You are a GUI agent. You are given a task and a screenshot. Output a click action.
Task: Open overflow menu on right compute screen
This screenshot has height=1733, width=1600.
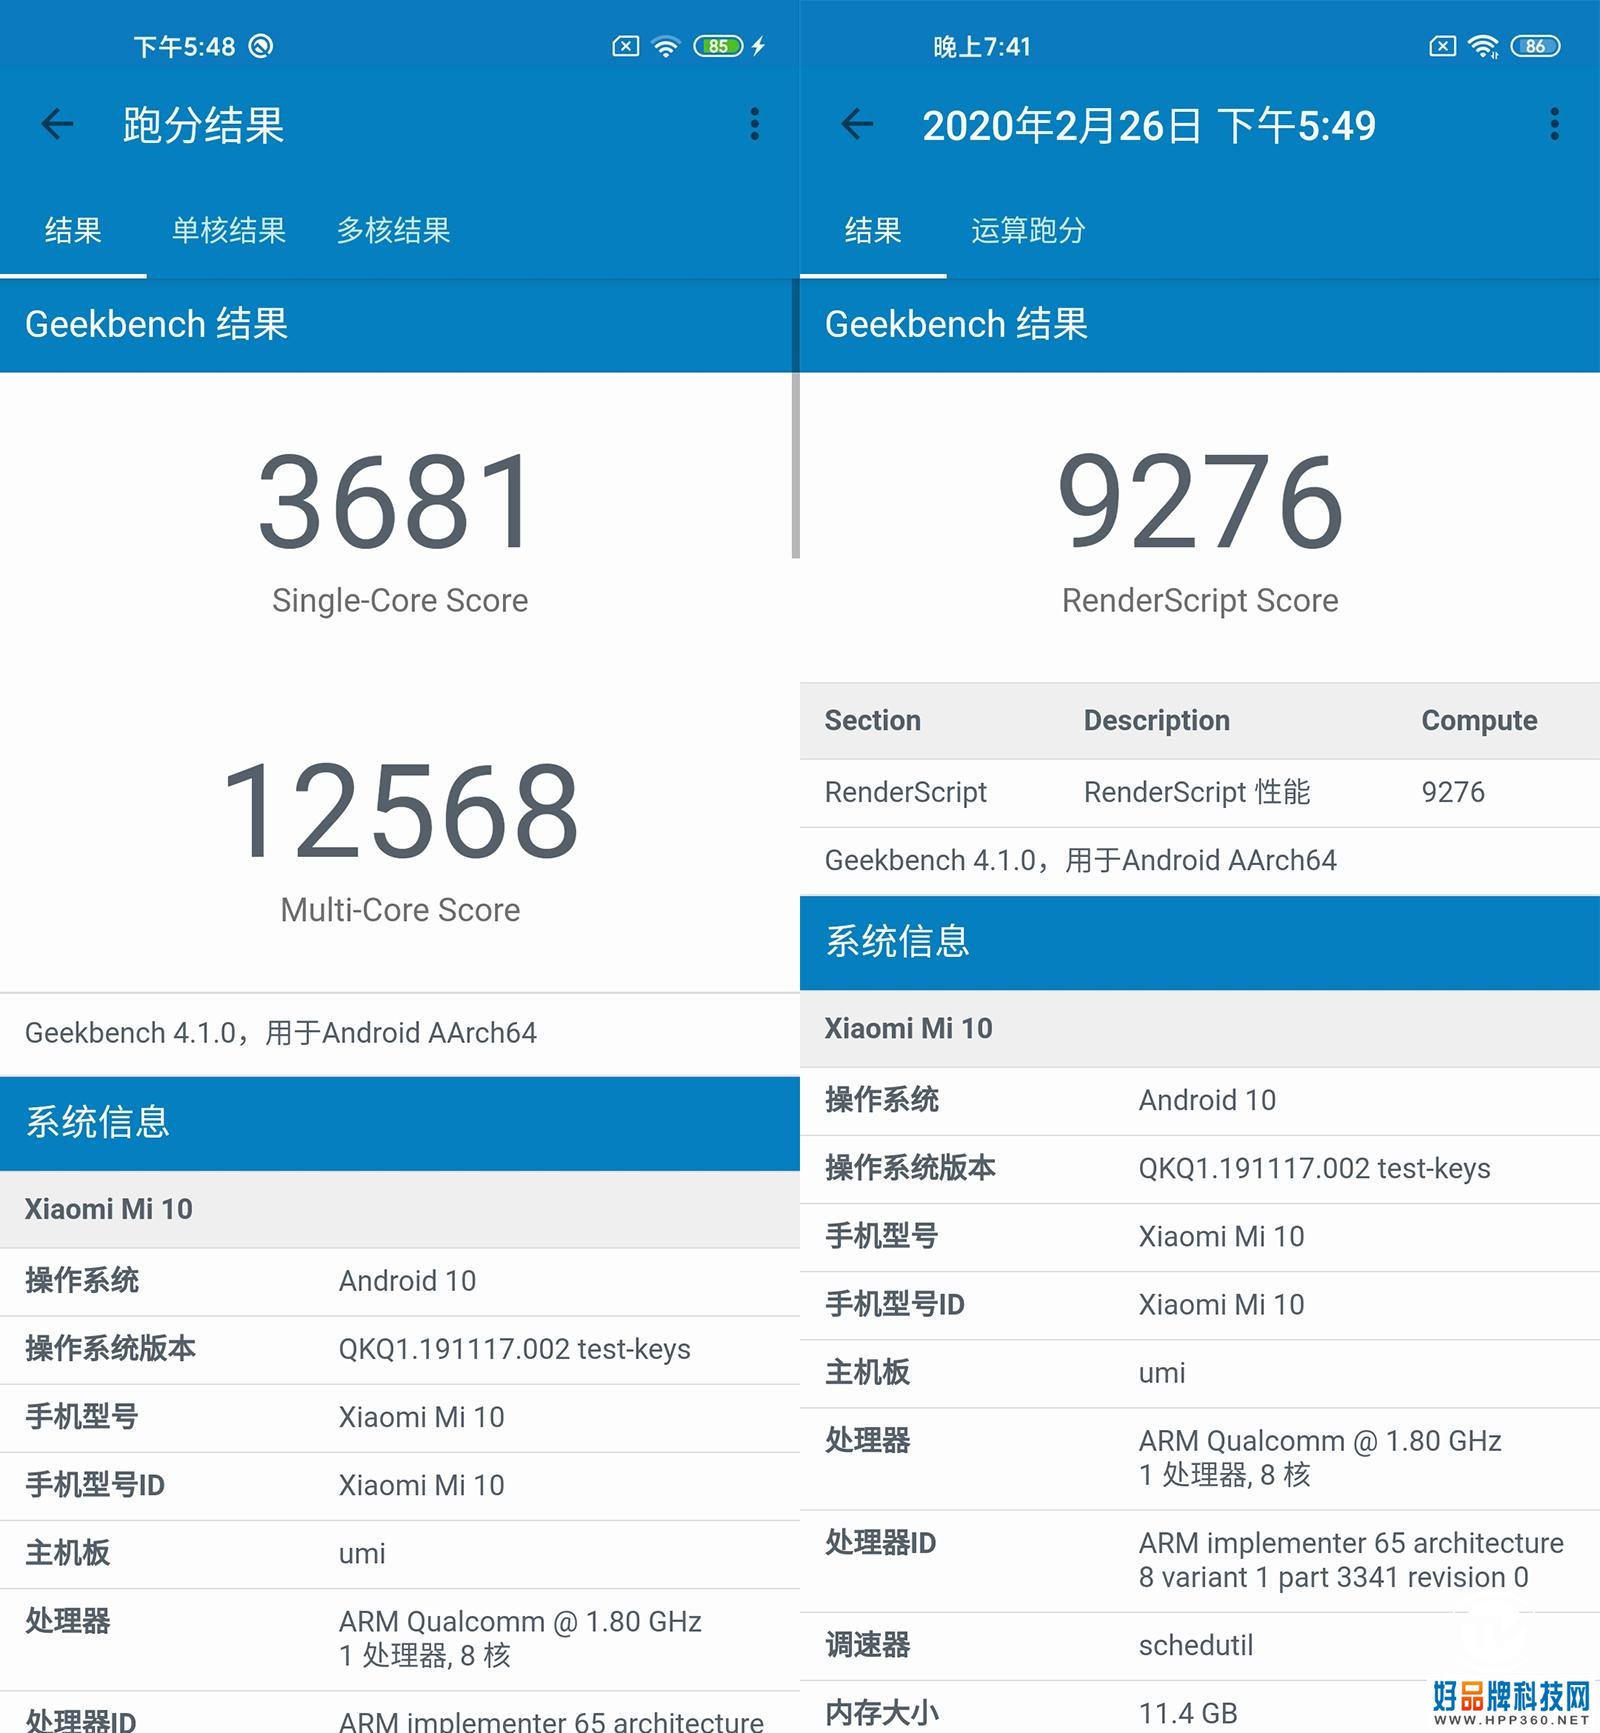[1554, 124]
